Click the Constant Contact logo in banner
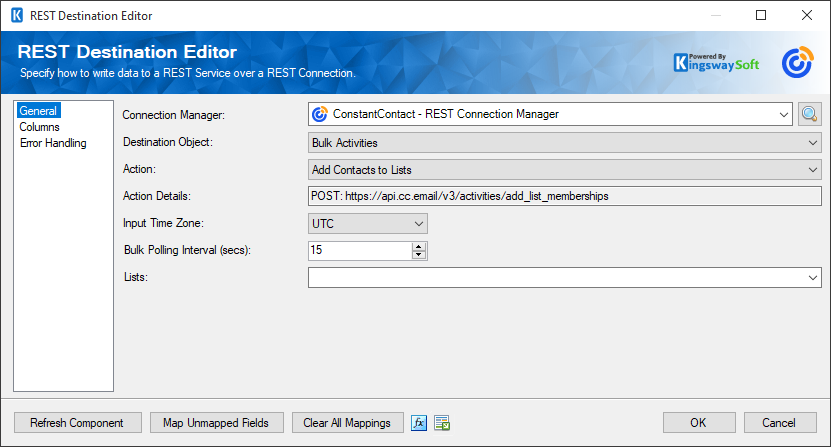The width and height of the screenshot is (831, 447). (798, 63)
